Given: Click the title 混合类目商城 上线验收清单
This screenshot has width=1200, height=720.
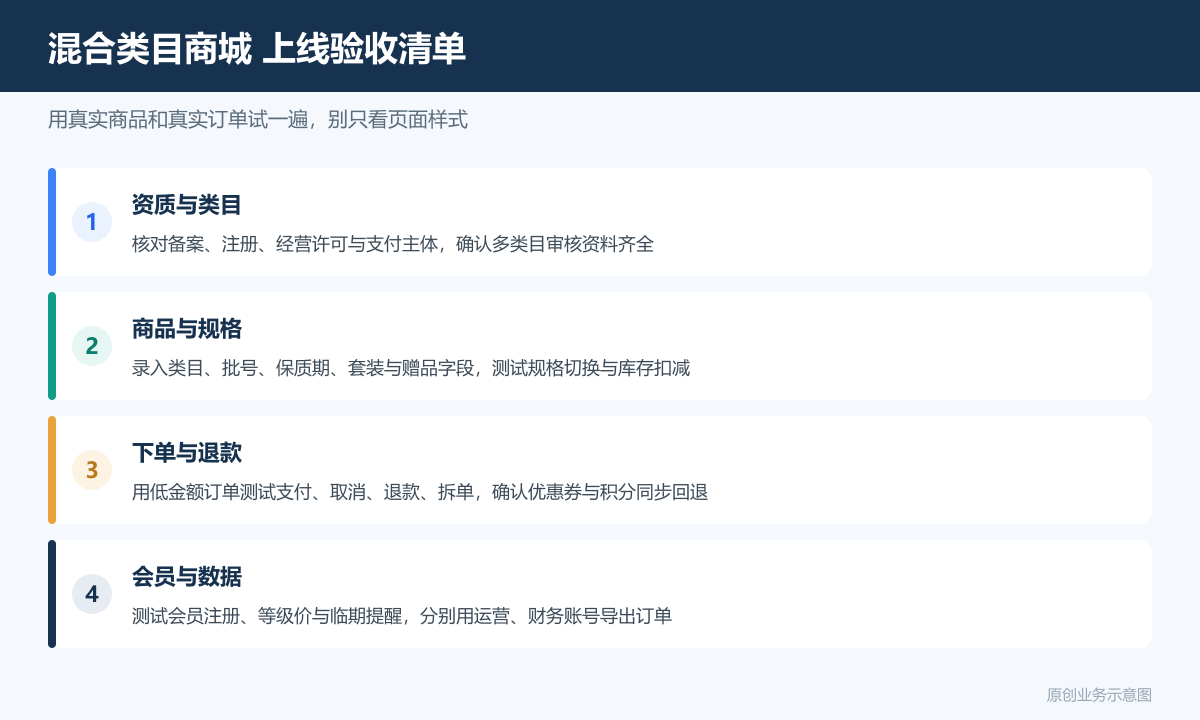Looking at the screenshot, I should click(x=257, y=48).
